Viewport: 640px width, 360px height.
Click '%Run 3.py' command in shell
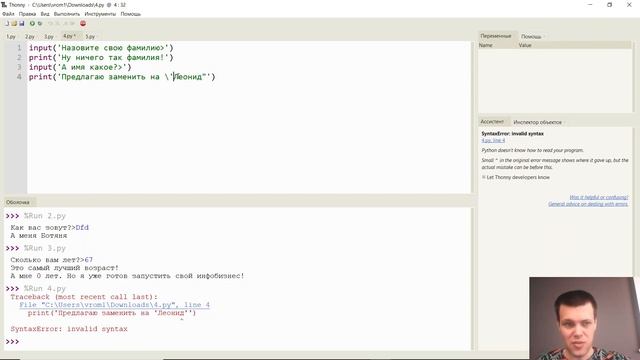click(x=45, y=248)
